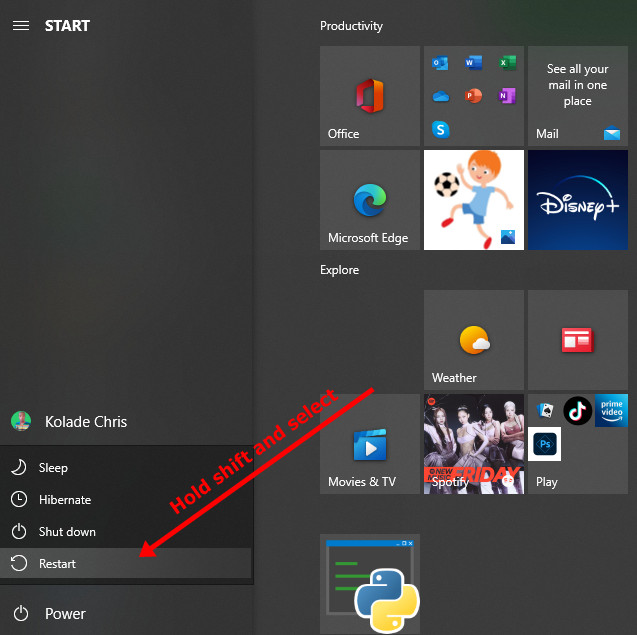The width and height of the screenshot is (637, 635).
Task: Click the Play folder label
Action: click(x=546, y=482)
